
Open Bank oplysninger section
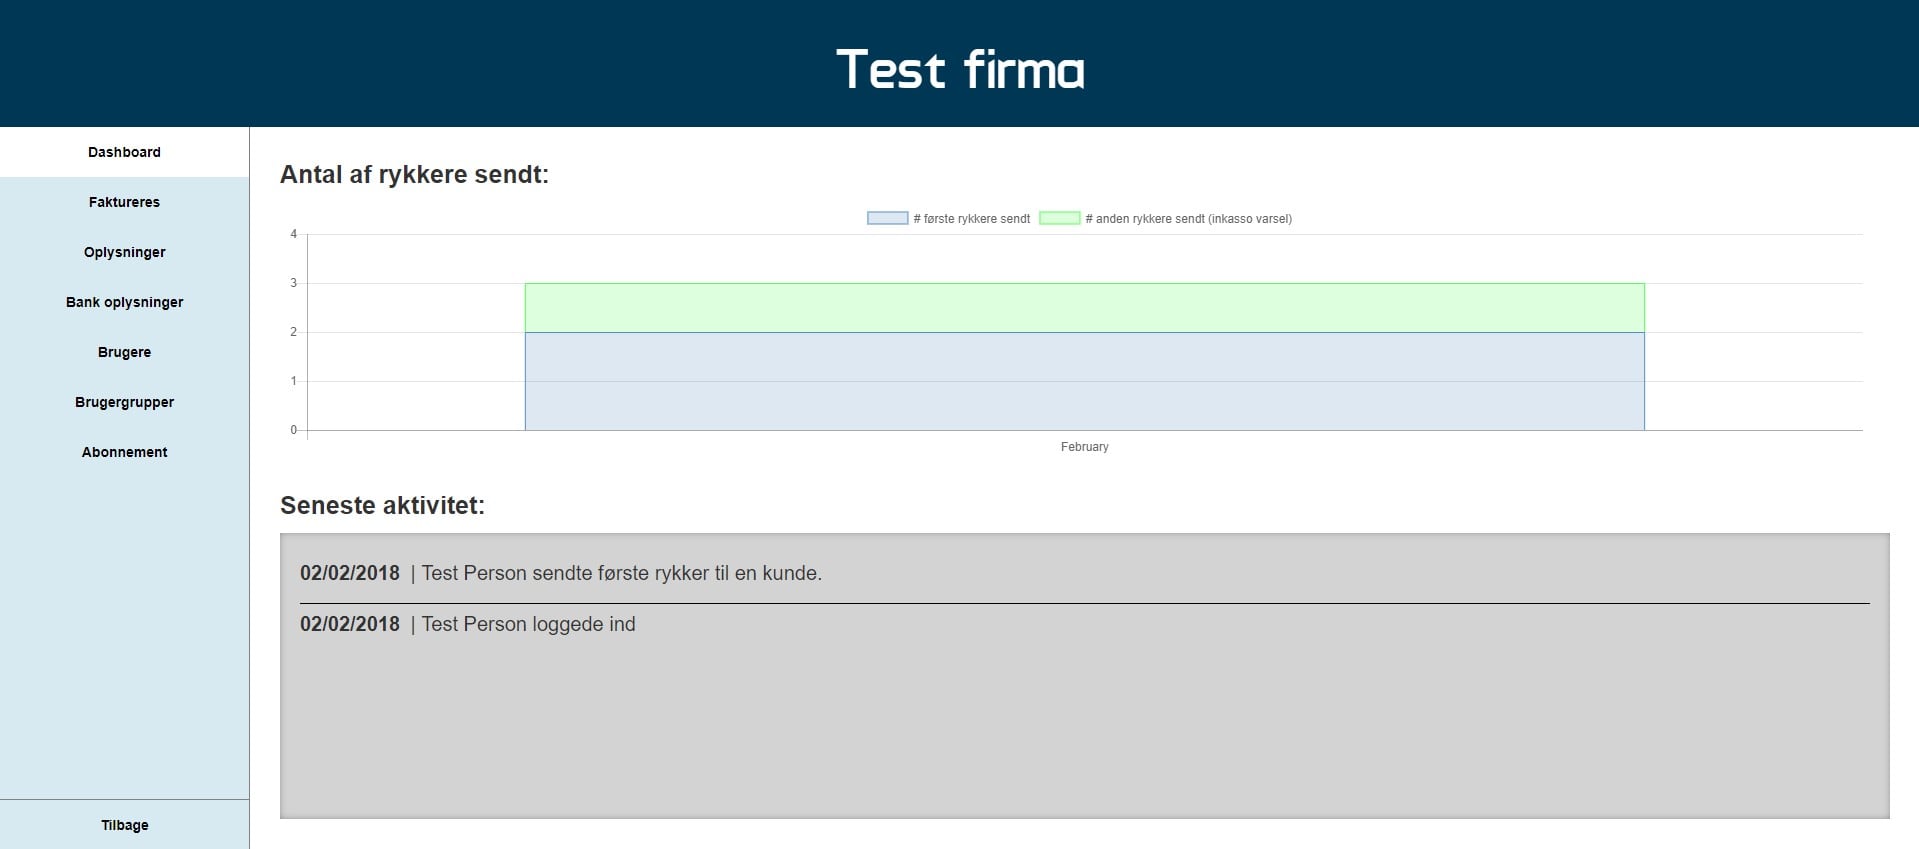[124, 302]
